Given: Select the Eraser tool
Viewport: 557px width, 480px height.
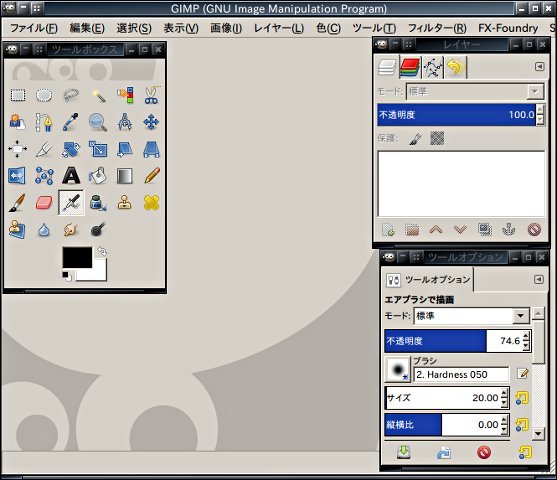Looking at the screenshot, I should click(44, 203).
